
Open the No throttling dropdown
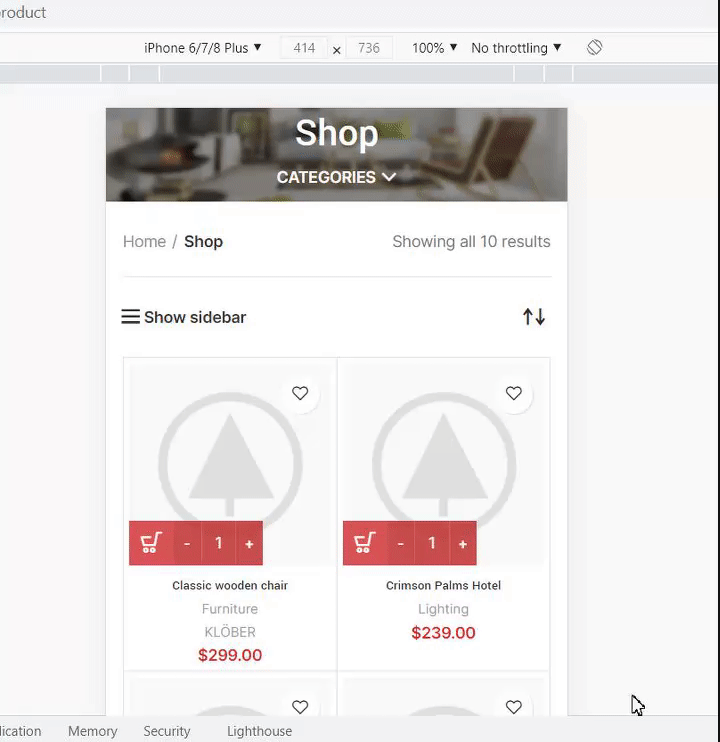tap(516, 48)
